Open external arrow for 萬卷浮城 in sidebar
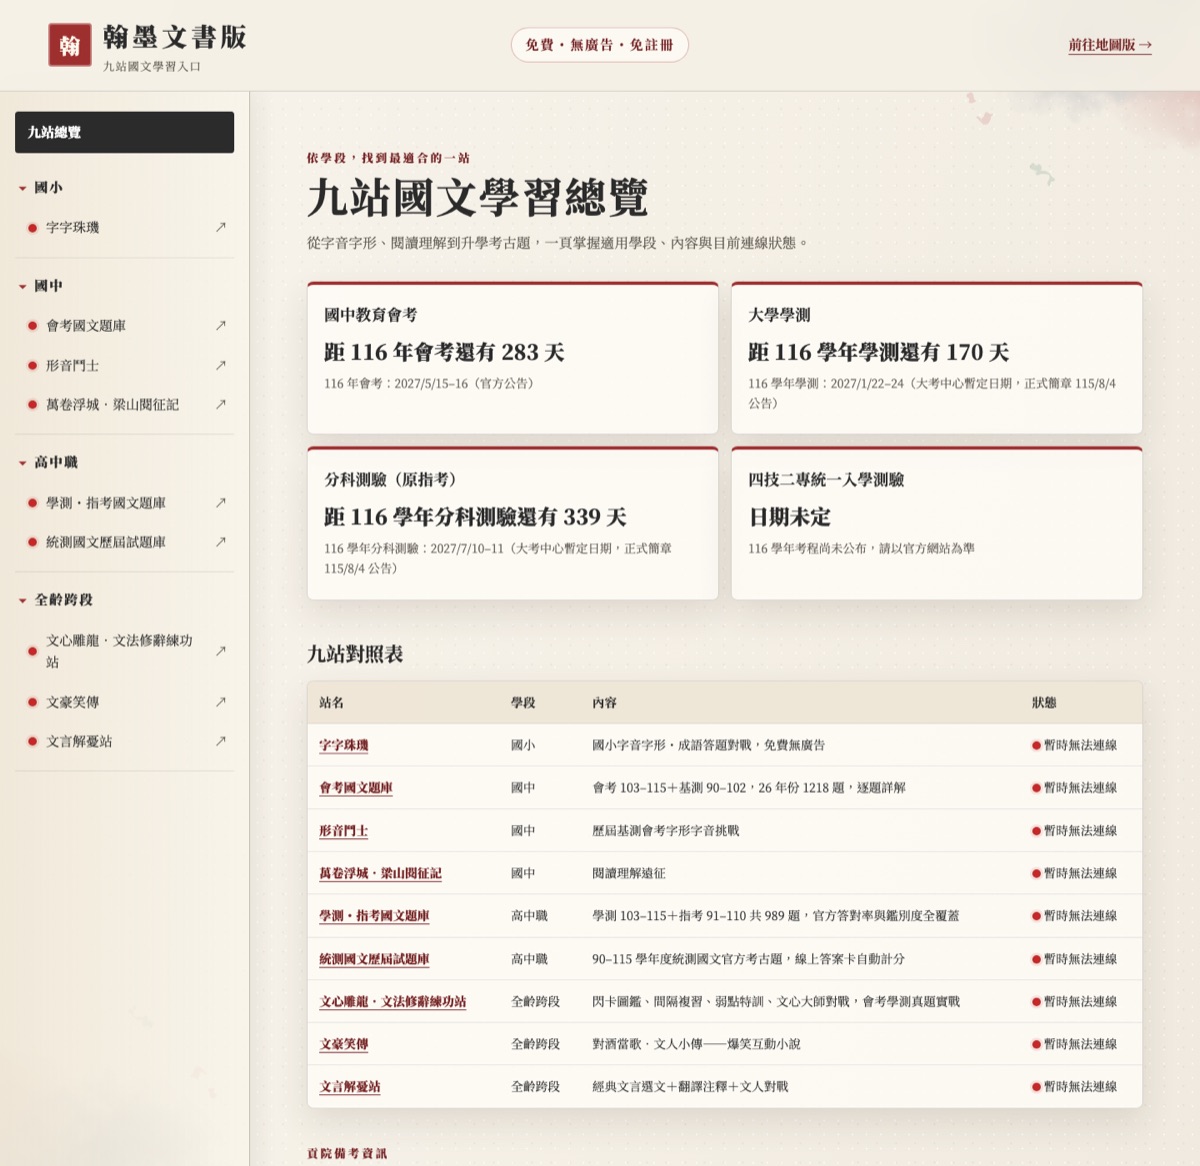This screenshot has width=1200, height=1166. 221,404
